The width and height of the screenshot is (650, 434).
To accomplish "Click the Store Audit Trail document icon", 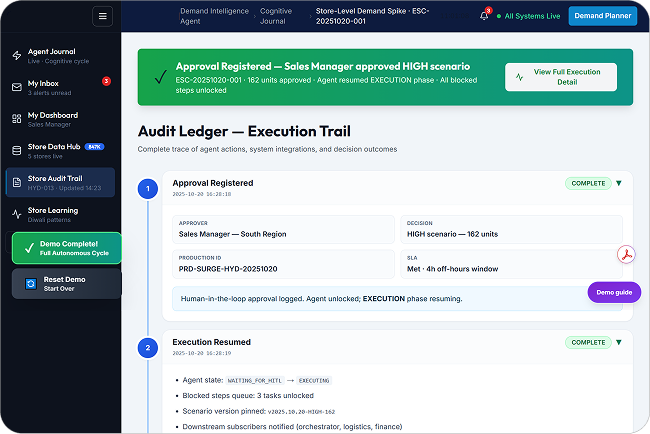I will pyautogui.click(x=17, y=182).
